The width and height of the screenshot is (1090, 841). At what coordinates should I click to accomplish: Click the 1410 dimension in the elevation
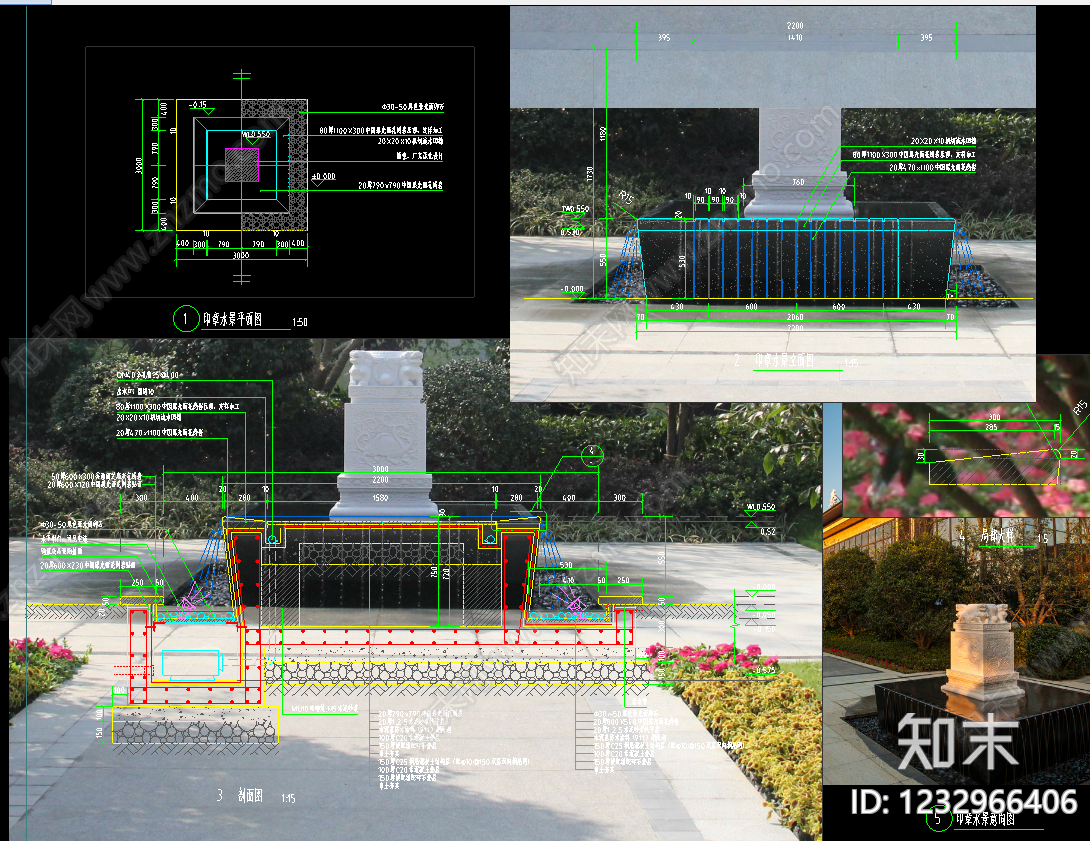(x=795, y=38)
